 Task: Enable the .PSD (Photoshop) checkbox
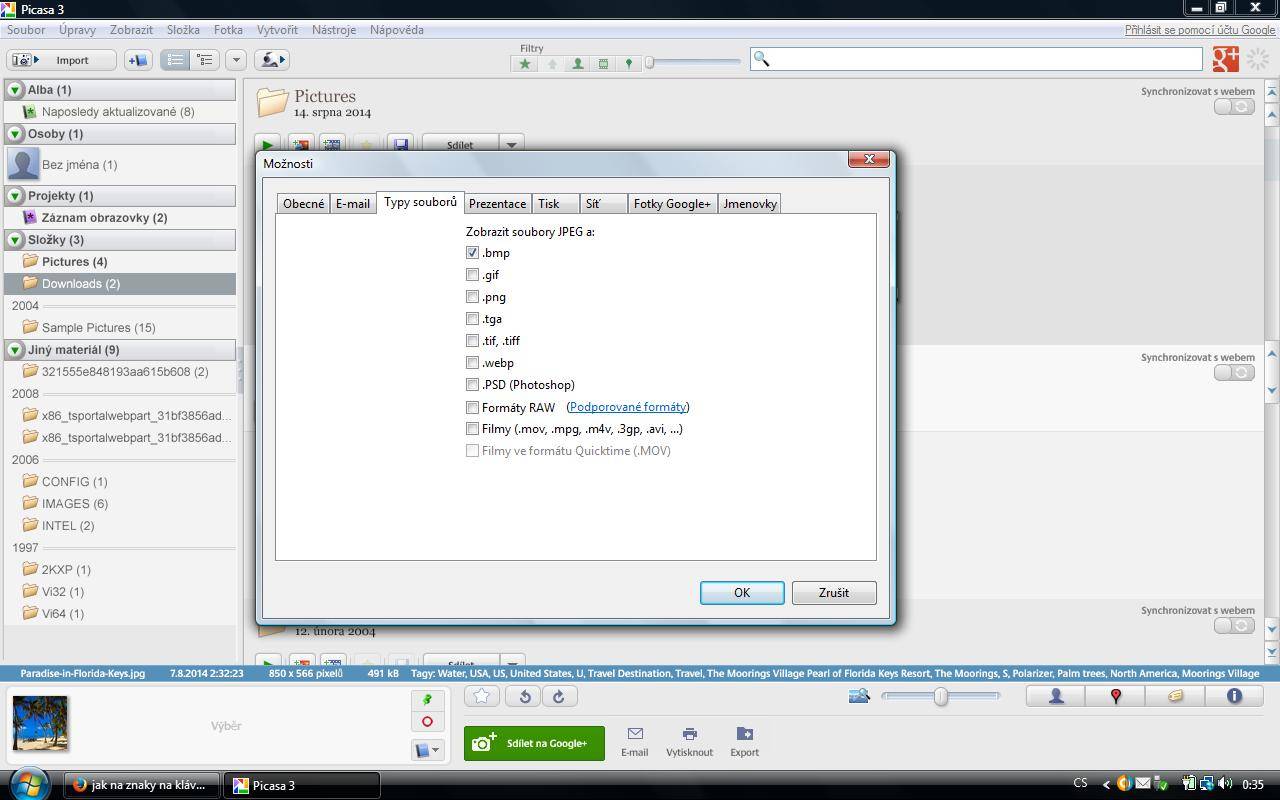(x=472, y=385)
